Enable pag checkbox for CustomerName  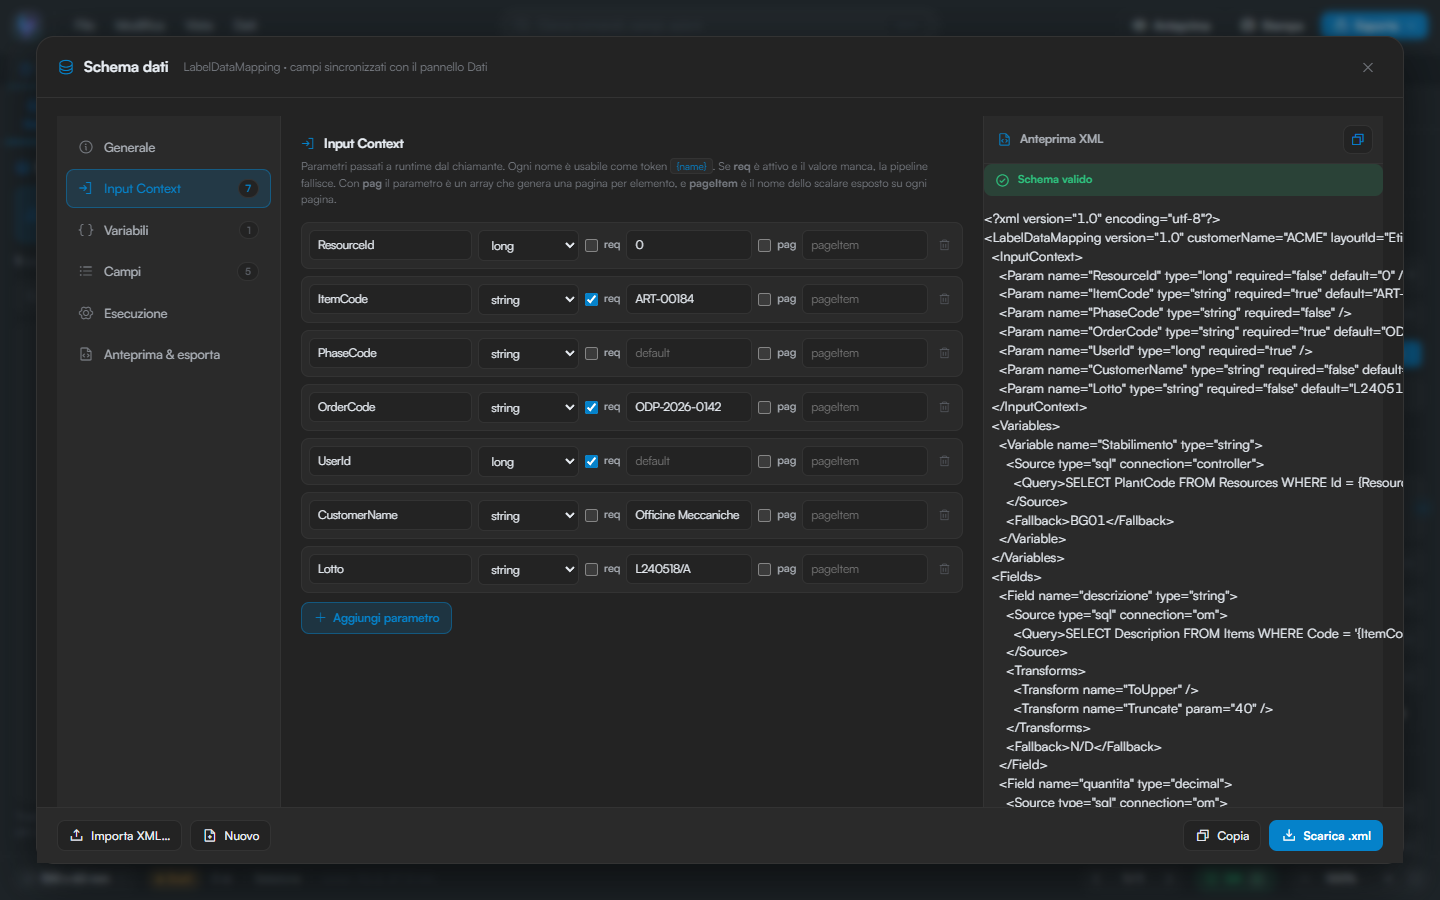[x=764, y=515]
